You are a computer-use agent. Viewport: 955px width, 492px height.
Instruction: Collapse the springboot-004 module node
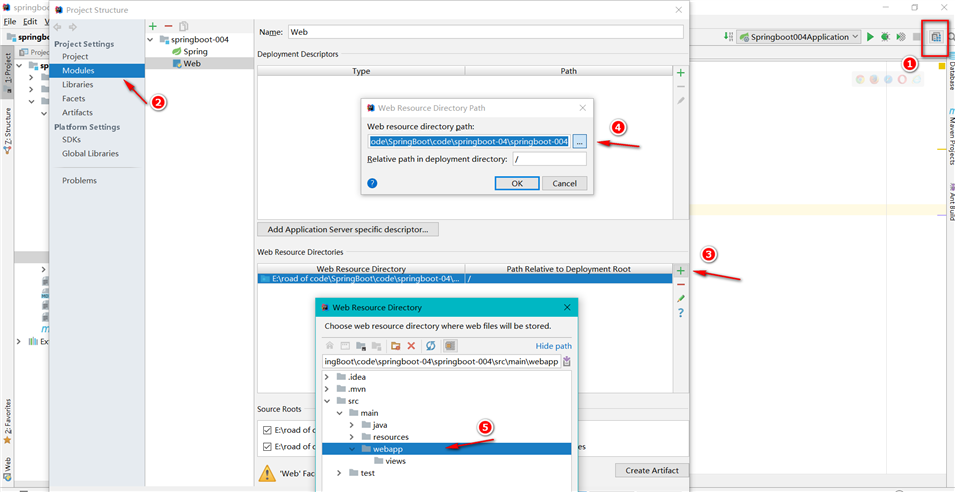(151, 40)
